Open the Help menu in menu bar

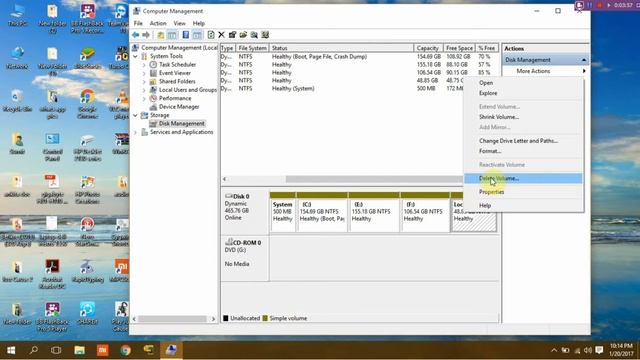199,23
